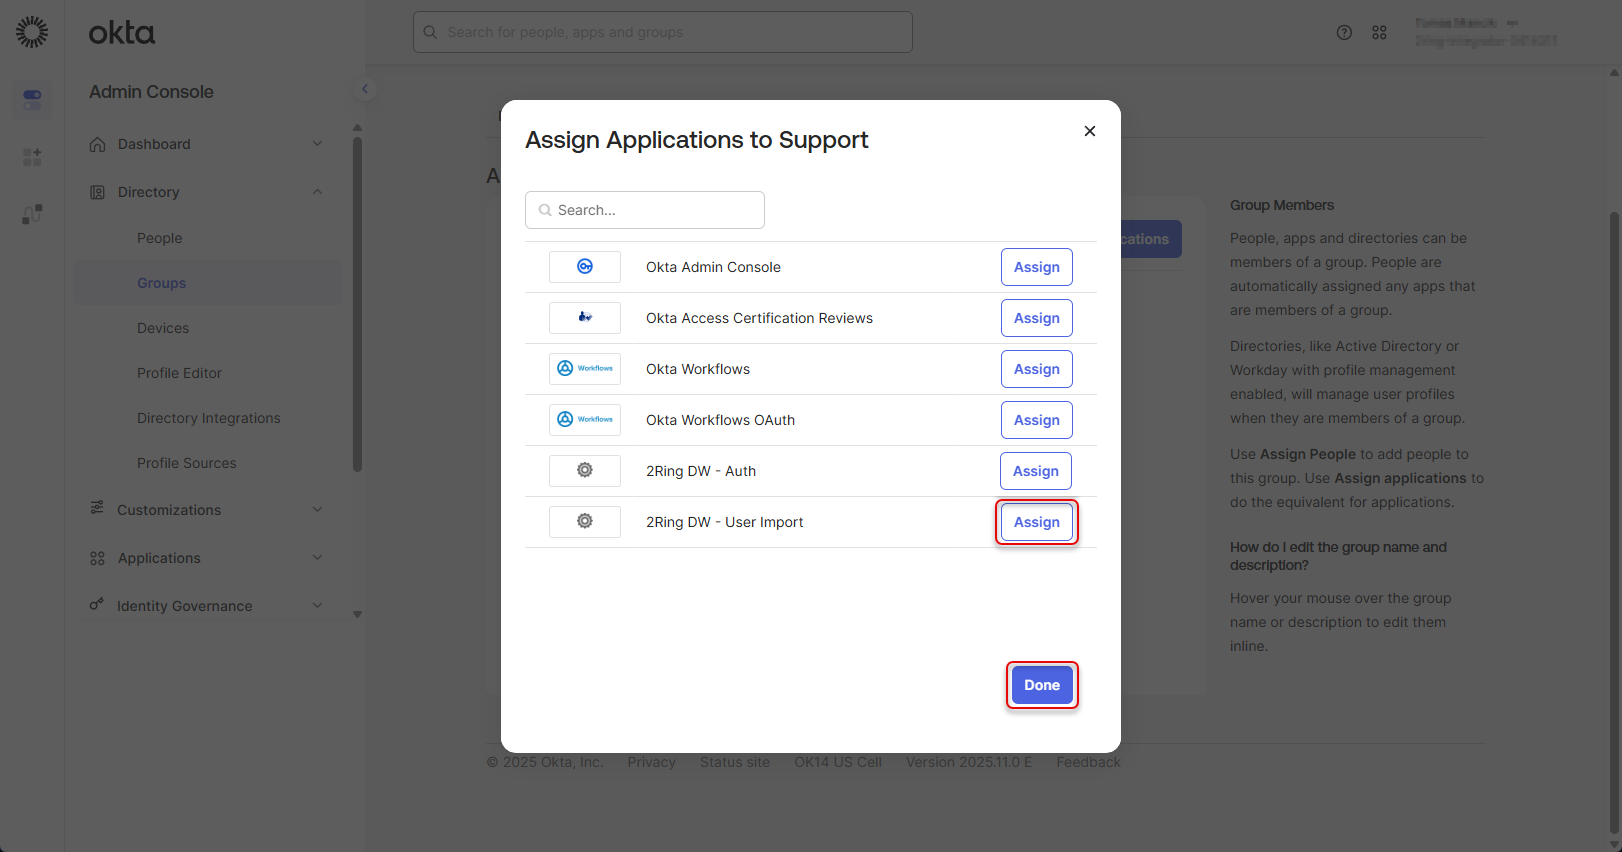Click the Identity Governance key icon
1622x852 pixels.
tap(97, 604)
